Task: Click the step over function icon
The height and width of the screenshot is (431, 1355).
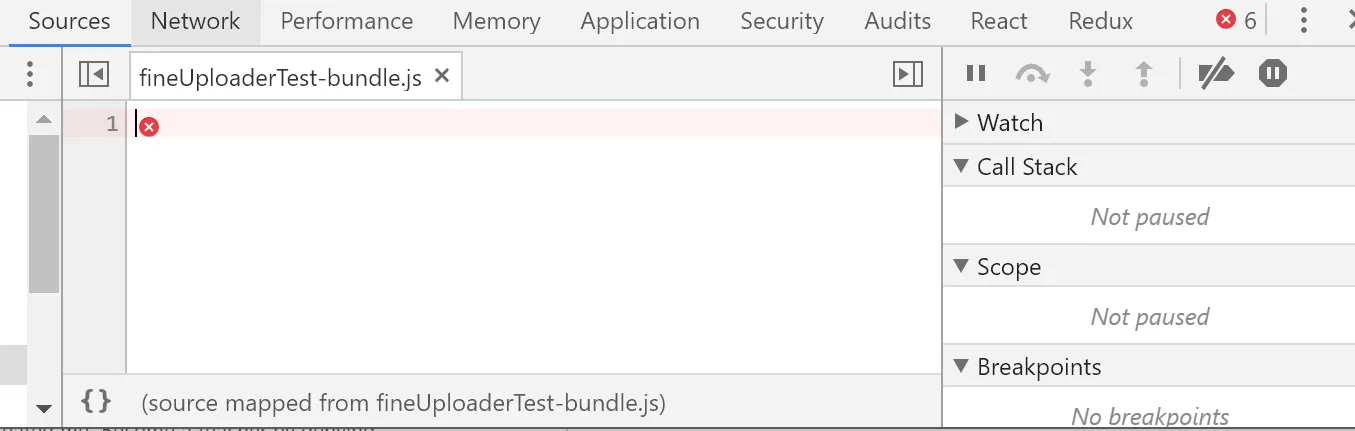Action: click(1032, 73)
